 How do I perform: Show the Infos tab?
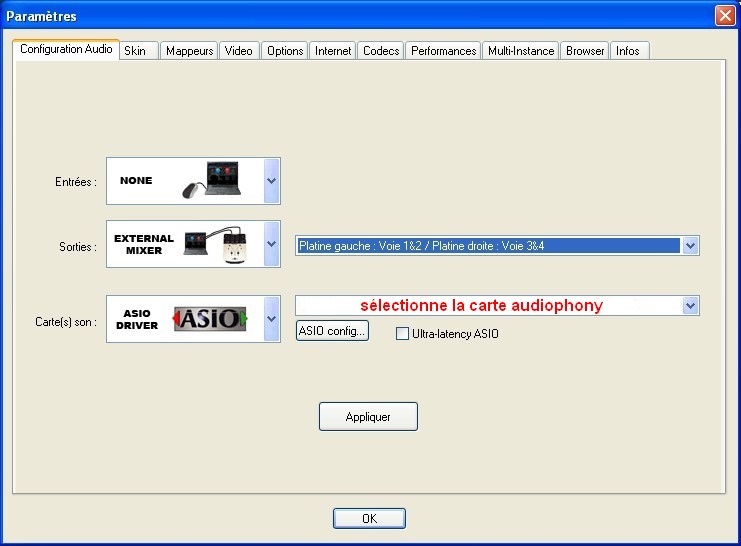click(628, 51)
